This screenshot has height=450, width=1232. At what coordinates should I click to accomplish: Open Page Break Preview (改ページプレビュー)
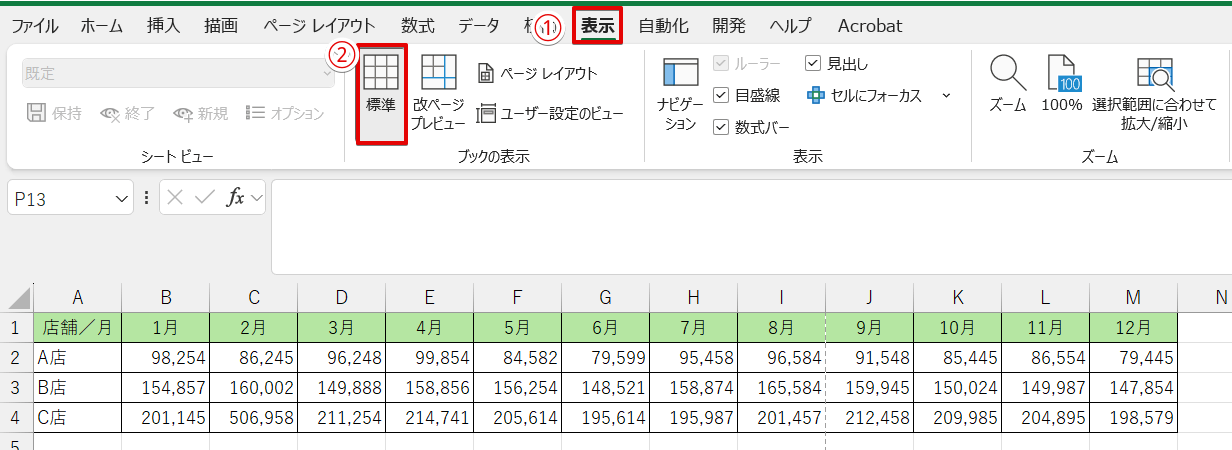coord(439,94)
